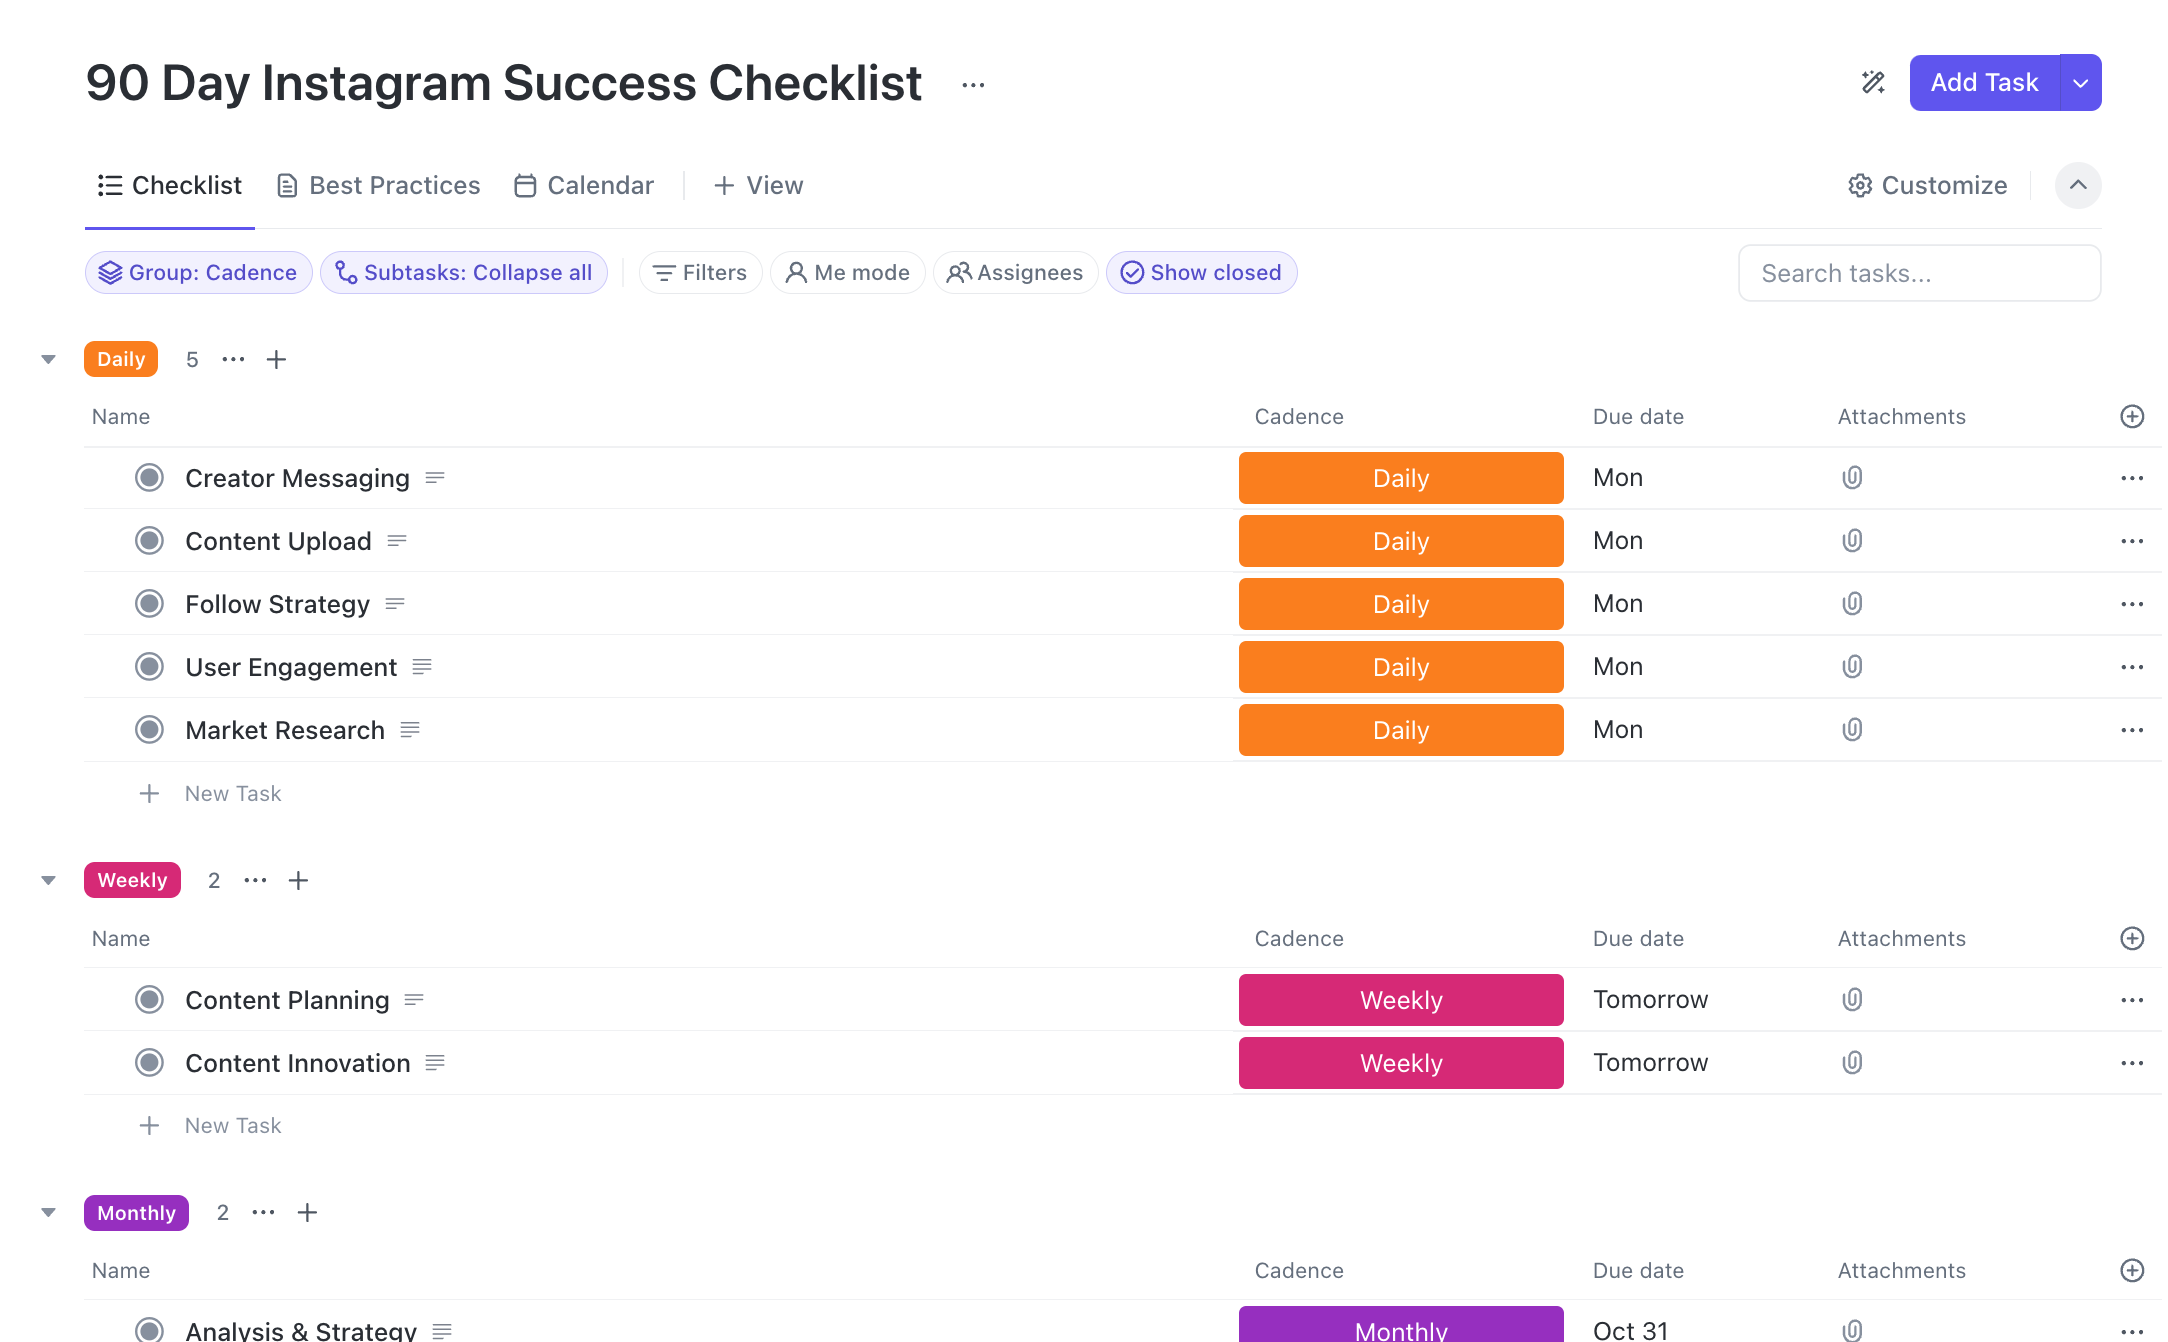Screen dimensions: 2168x1342
Task: Toggle status circle of Content Upload
Action: [149, 541]
